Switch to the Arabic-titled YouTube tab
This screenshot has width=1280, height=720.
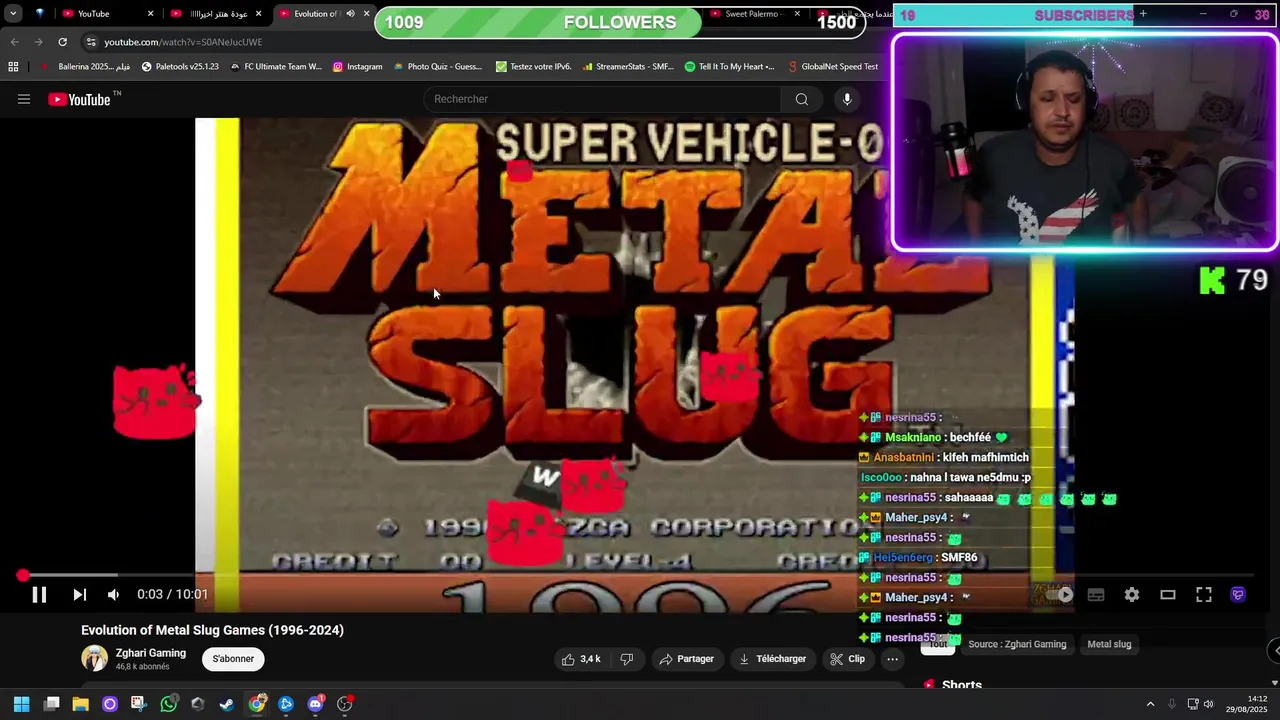[x=217, y=14]
